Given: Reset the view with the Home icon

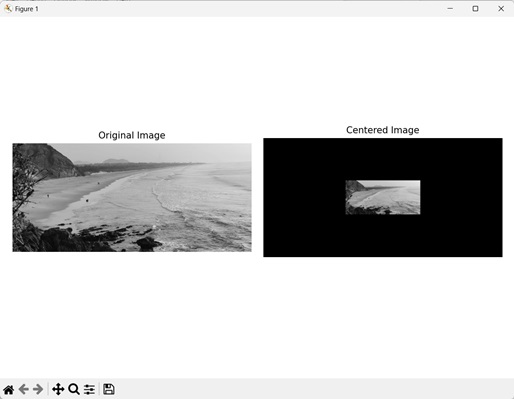Looking at the screenshot, I should [x=9, y=389].
